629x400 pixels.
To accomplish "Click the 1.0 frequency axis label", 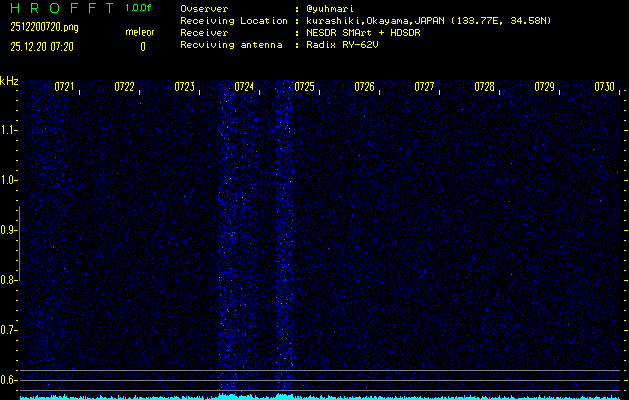I will click(8, 180).
